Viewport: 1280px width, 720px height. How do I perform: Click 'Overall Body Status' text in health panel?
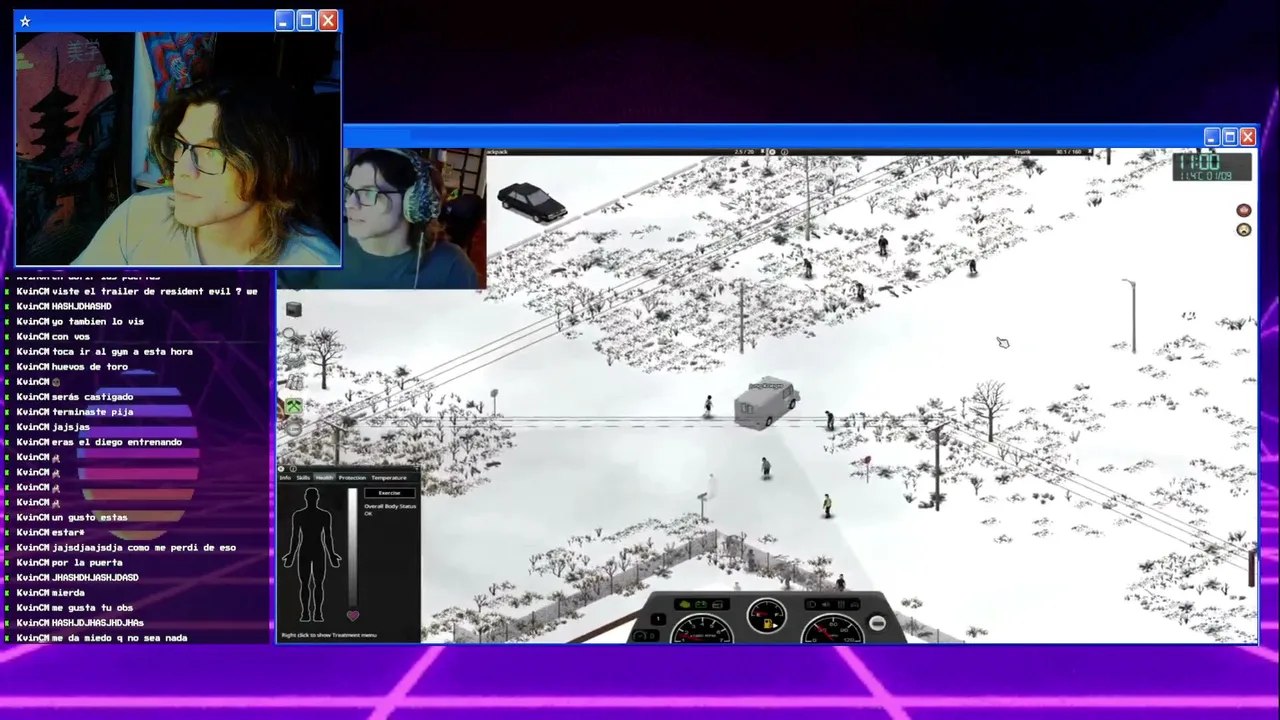390,506
